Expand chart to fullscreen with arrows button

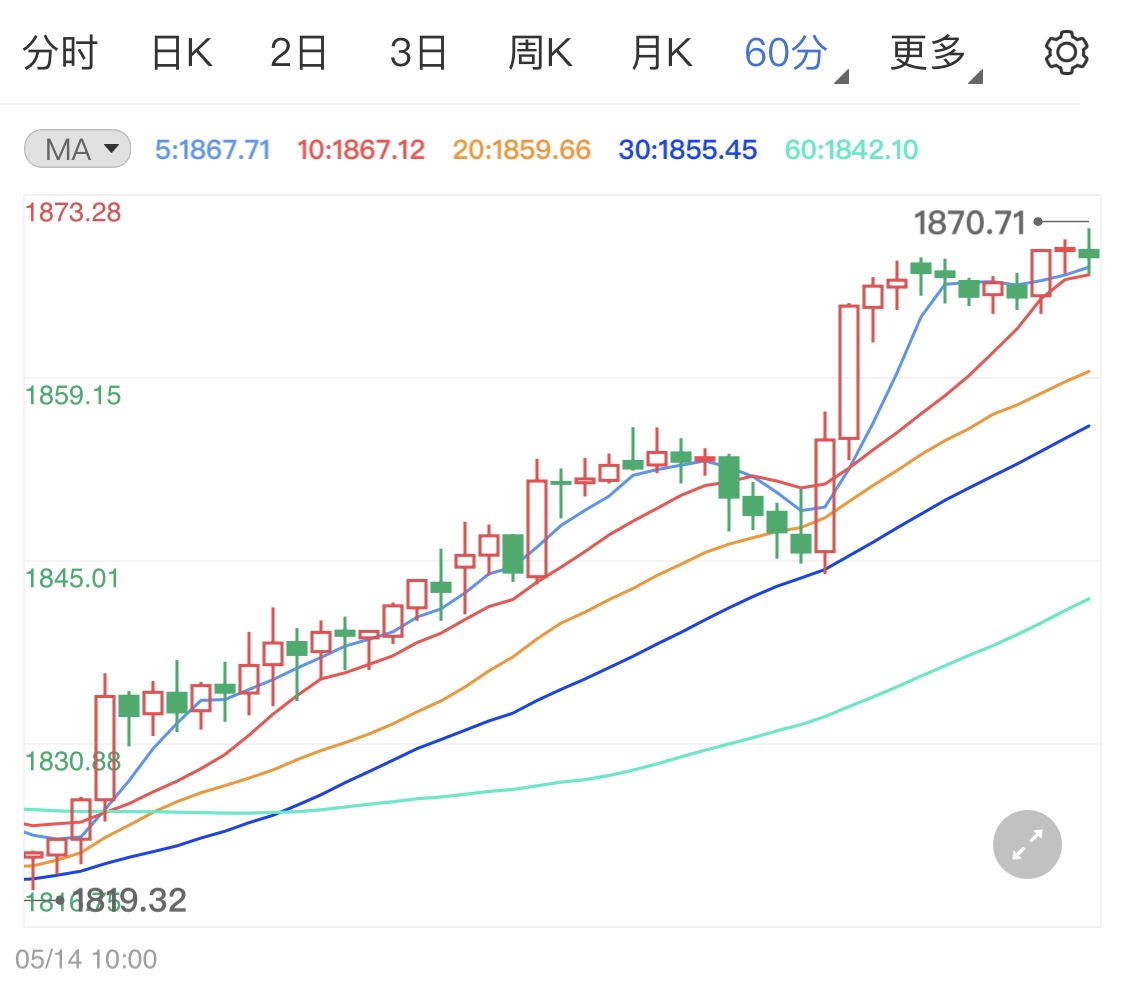click(x=1027, y=844)
